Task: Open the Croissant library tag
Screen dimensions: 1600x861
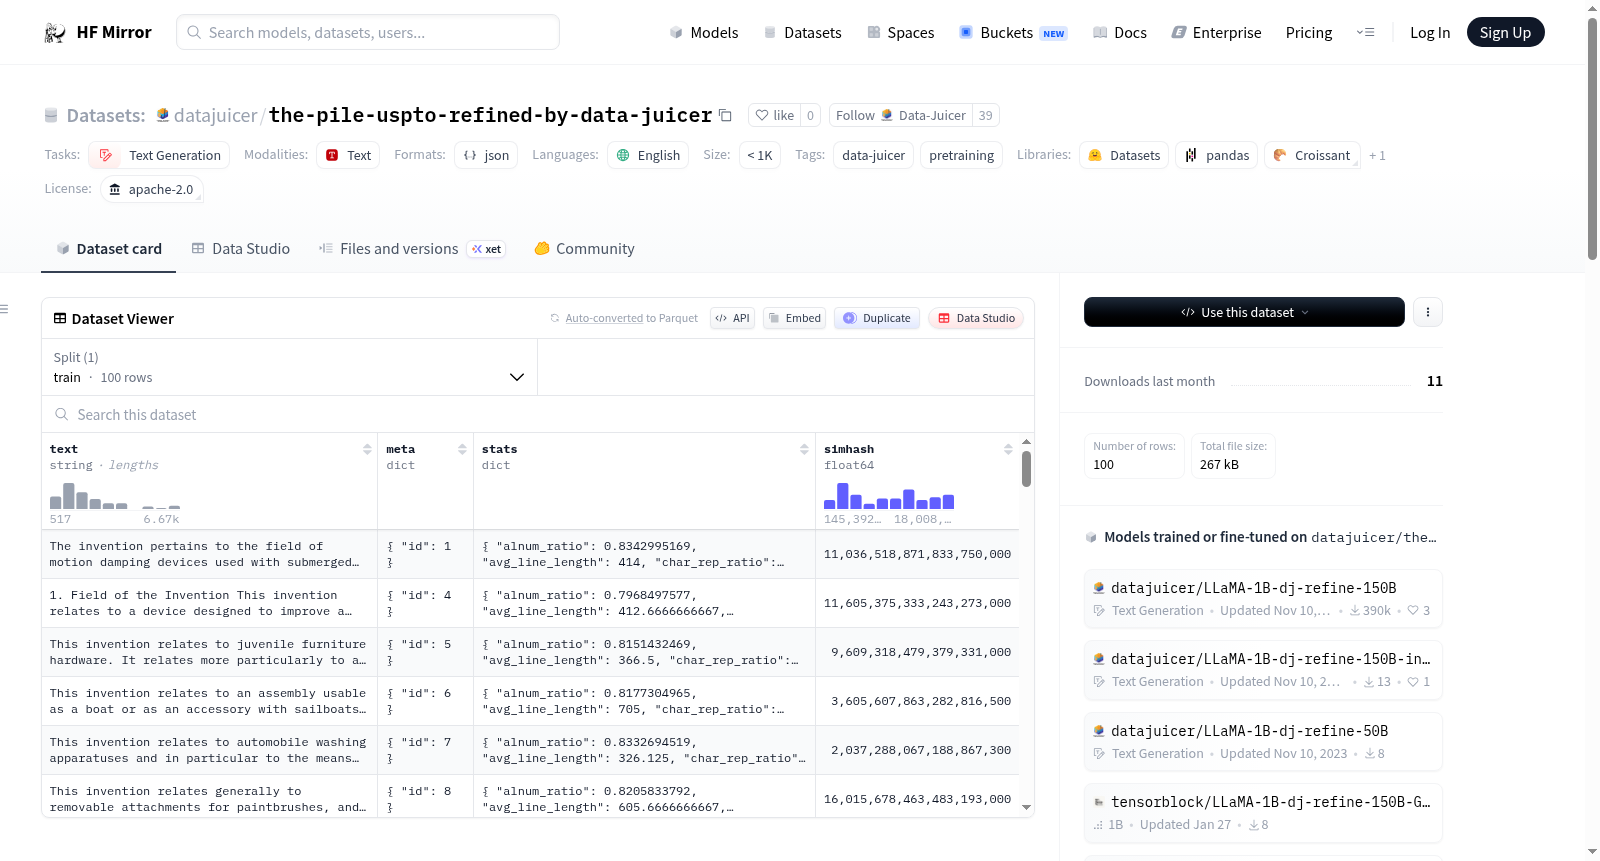Action: (x=1312, y=155)
